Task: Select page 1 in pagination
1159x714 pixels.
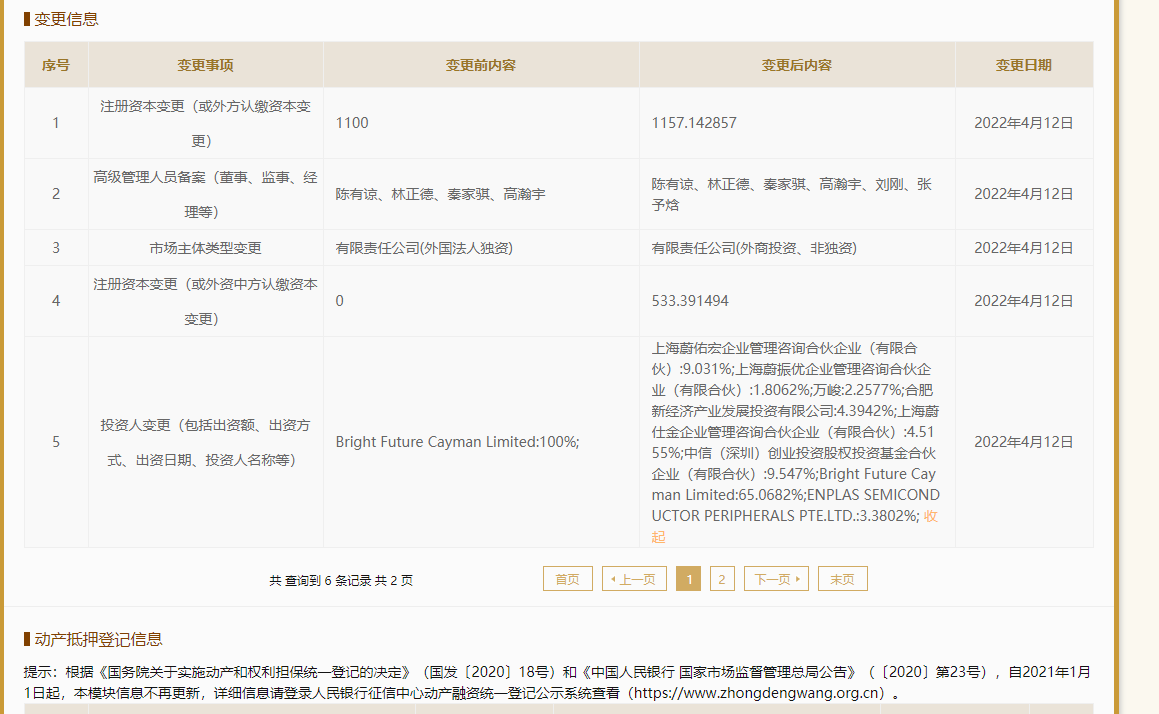Action: tap(688, 579)
